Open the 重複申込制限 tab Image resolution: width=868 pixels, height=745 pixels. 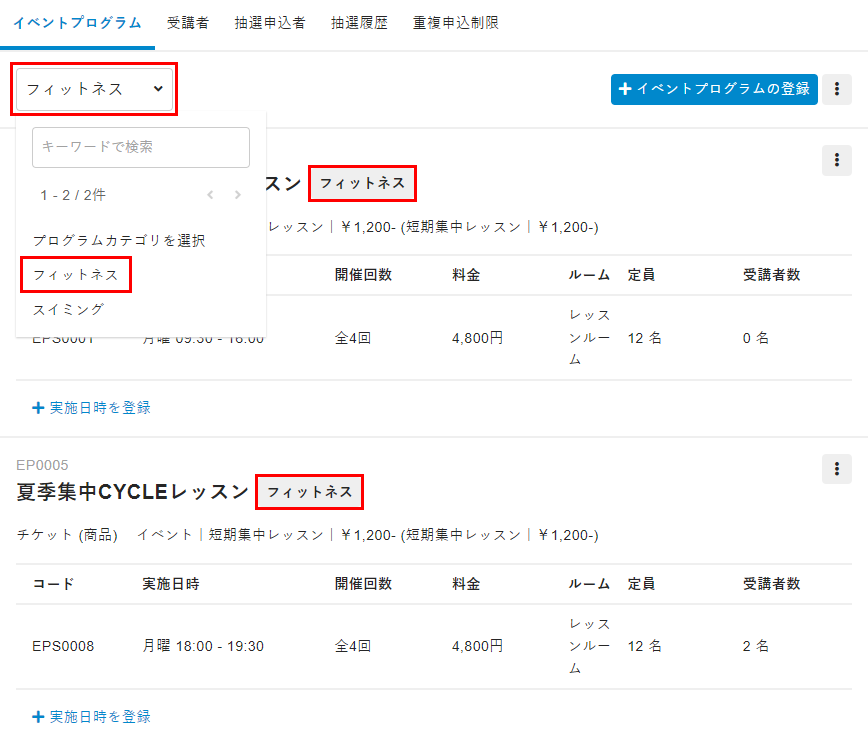coord(455,23)
